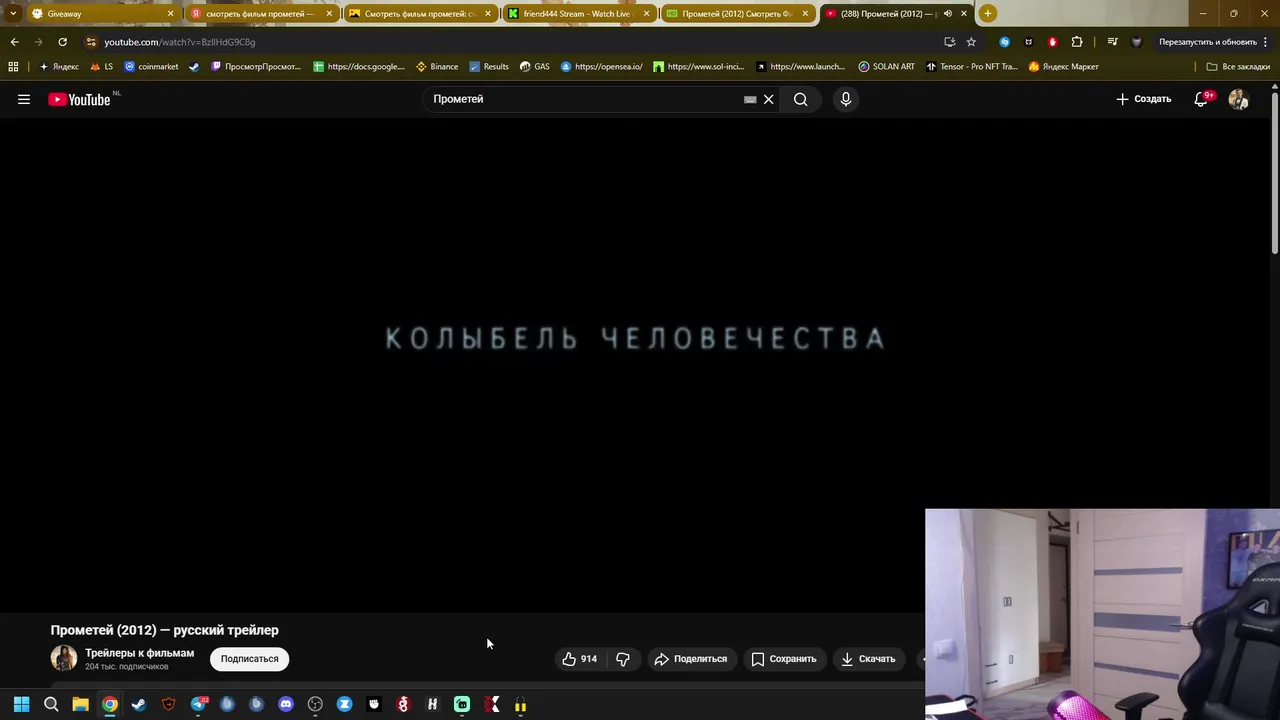This screenshot has width=1280, height=720.
Task: Open Создать menu
Action: pos(1143,99)
